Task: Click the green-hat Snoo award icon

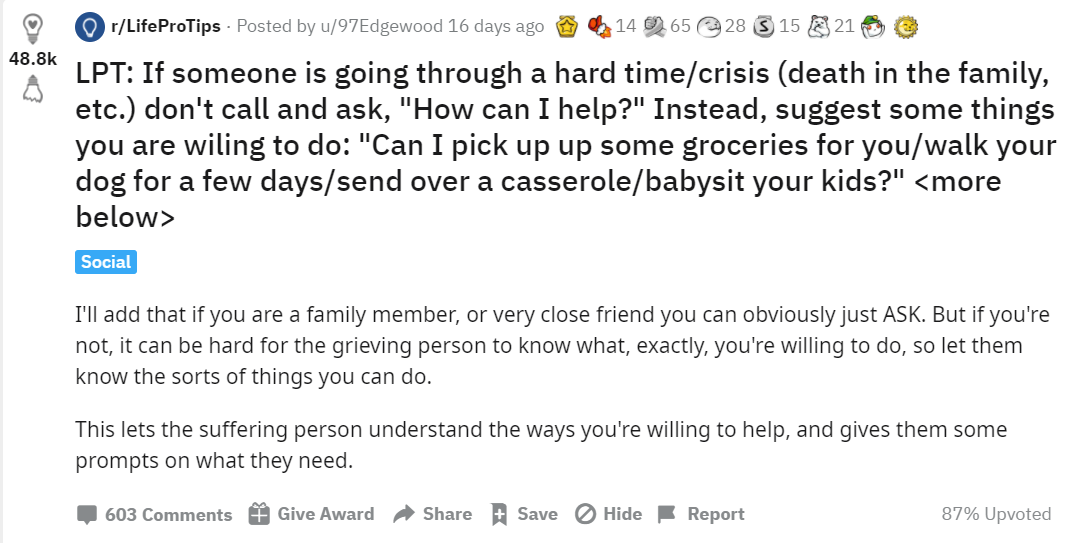Action: click(873, 27)
